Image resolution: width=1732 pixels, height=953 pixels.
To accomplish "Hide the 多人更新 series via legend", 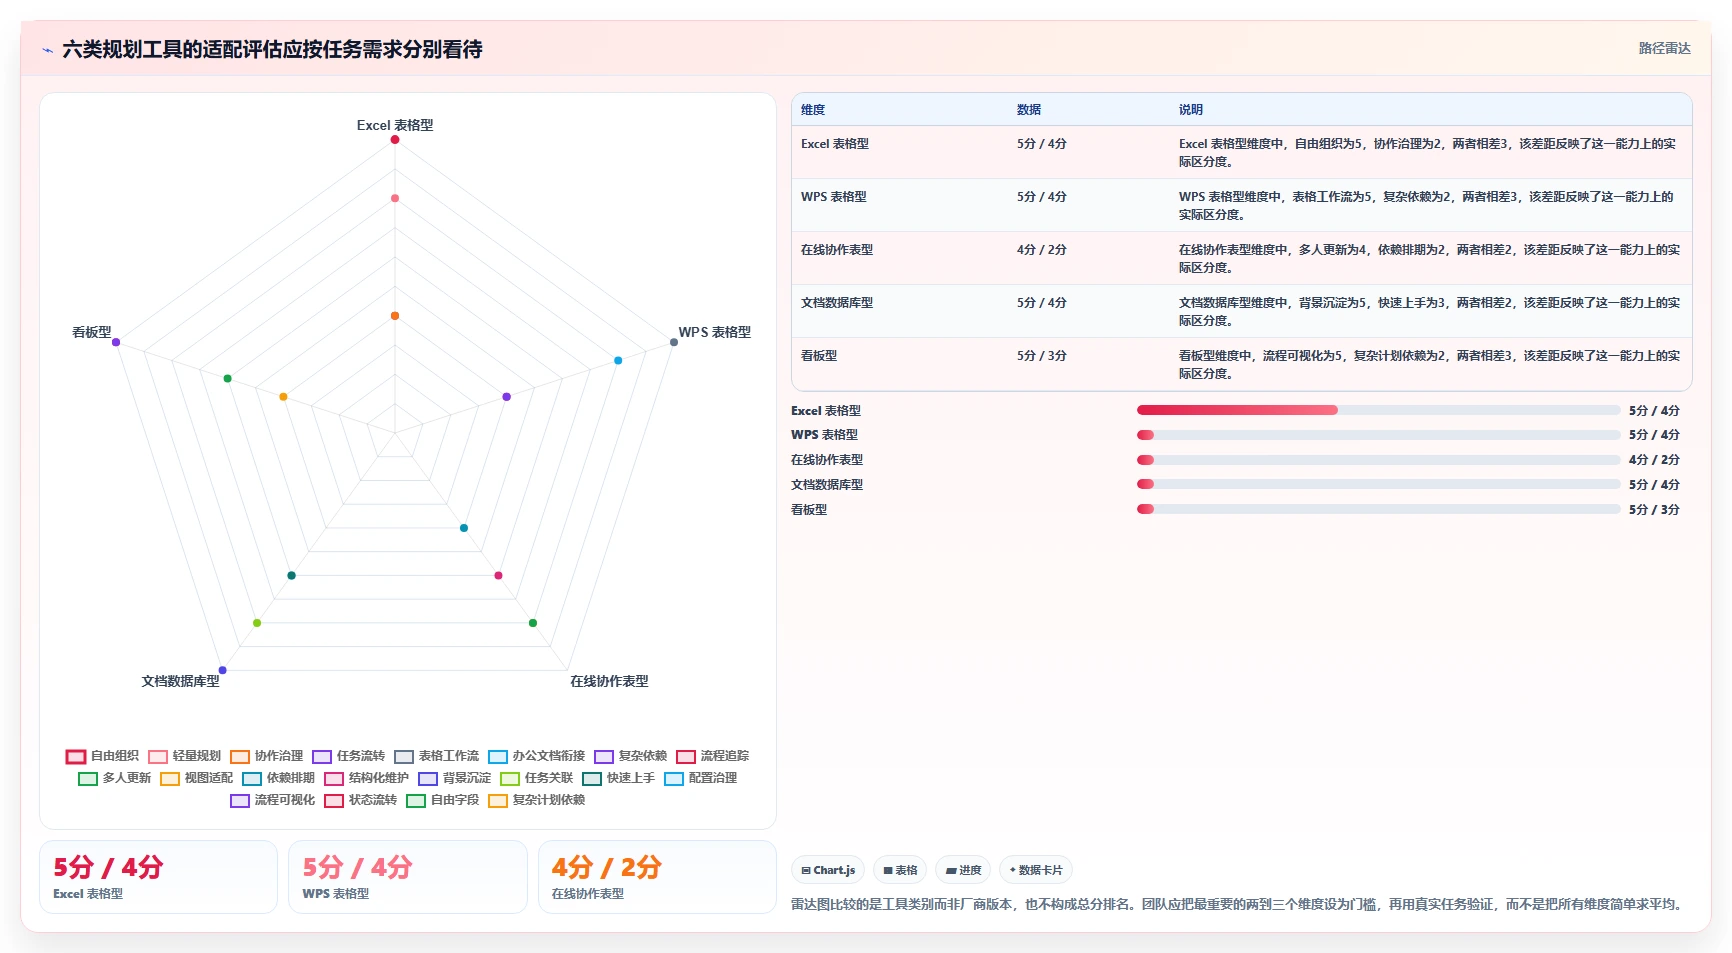I will click(114, 778).
